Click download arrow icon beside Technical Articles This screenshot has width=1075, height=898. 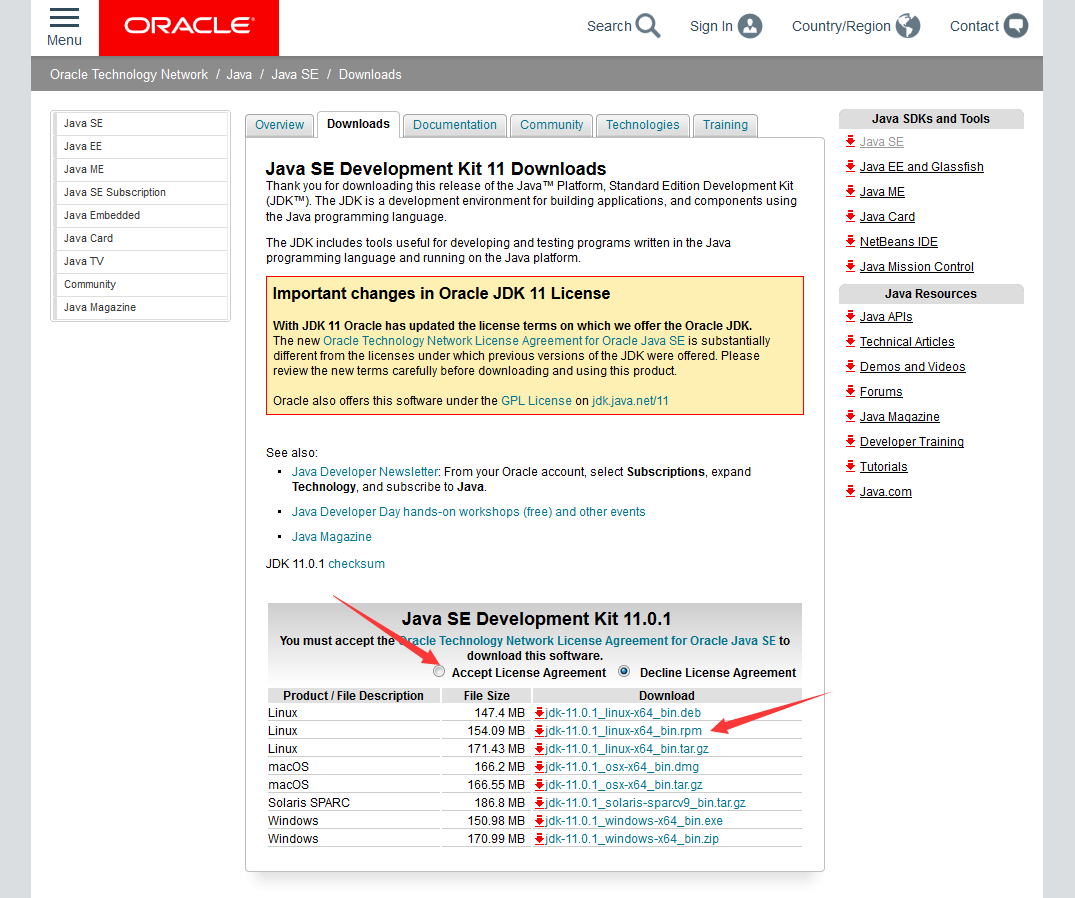coord(850,341)
